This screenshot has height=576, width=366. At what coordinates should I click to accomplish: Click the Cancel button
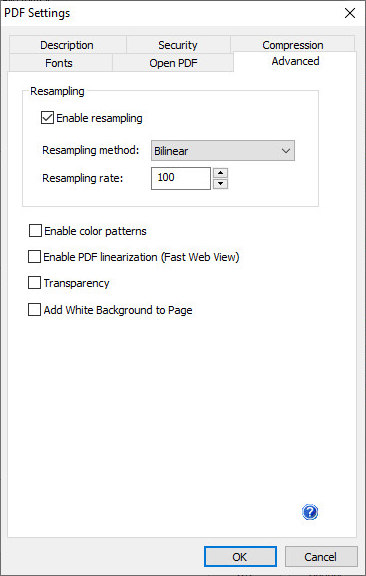tap(321, 557)
